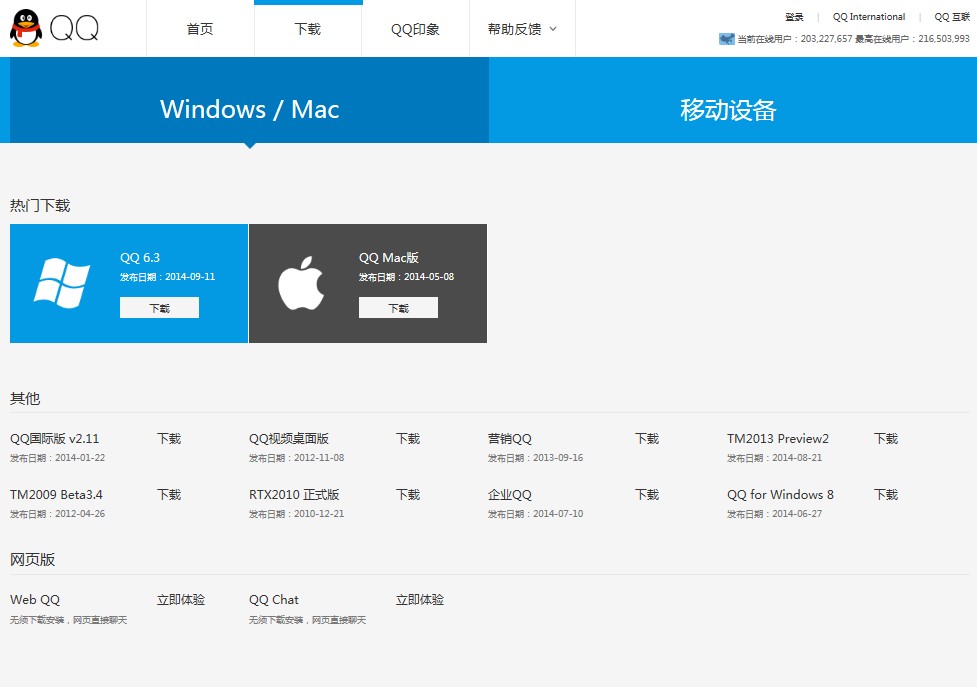Click the Windows logo in the QQ 6.3 tile
Image resolution: width=977 pixels, height=687 pixels.
pos(62,283)
